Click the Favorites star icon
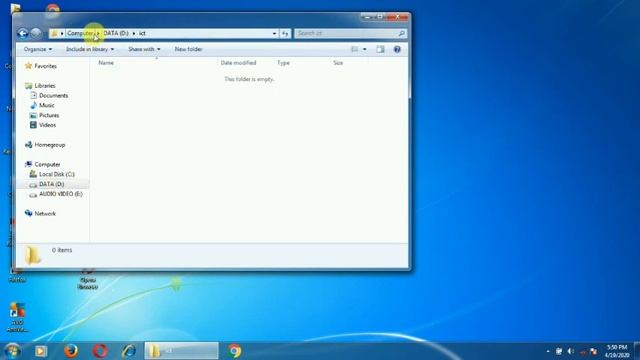 click(28, 66)
